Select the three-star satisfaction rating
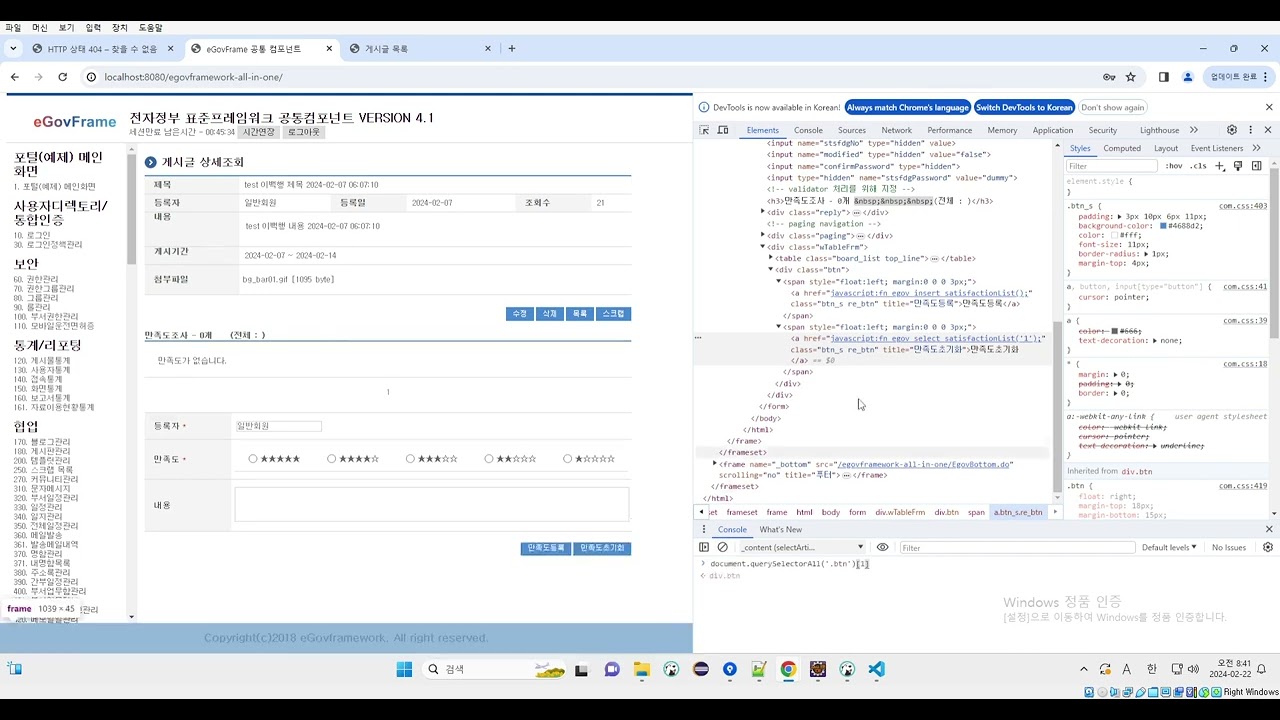This screenshot has width=1280, height=720. pos(410,459)
